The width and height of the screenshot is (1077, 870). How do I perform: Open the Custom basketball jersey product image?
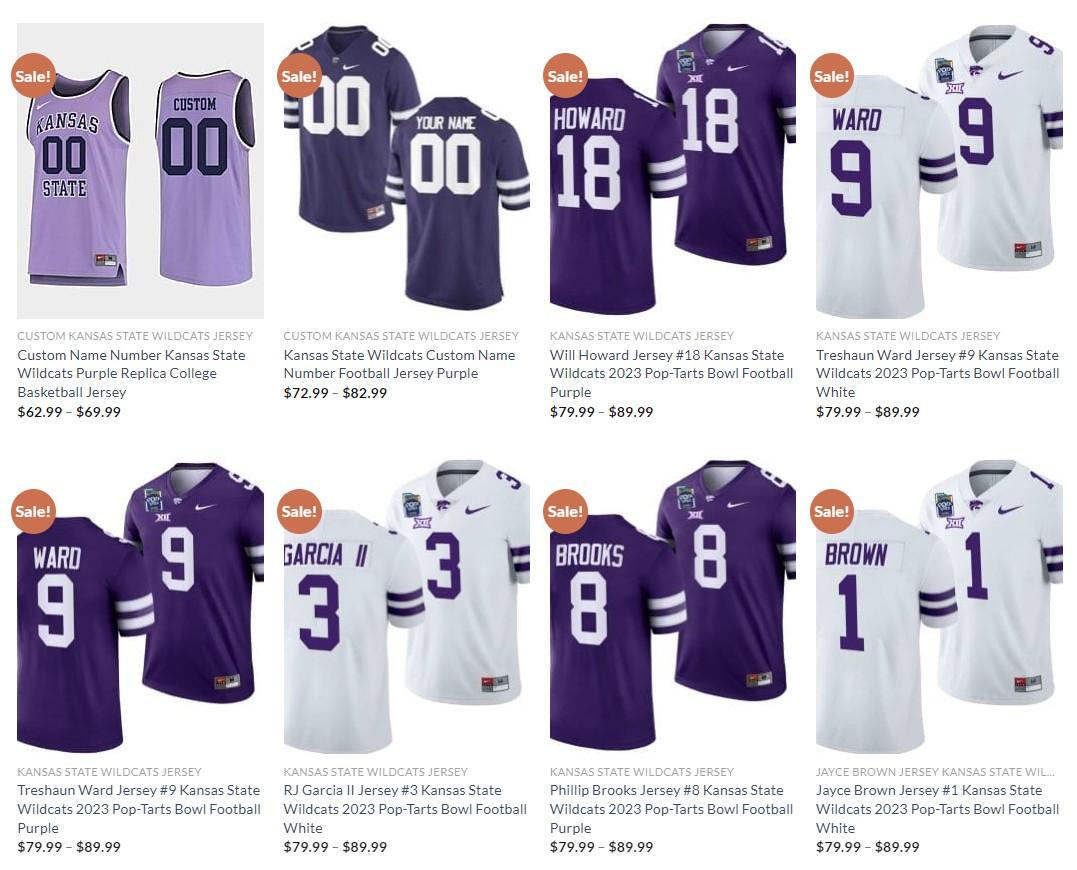(x=140, y=171)
